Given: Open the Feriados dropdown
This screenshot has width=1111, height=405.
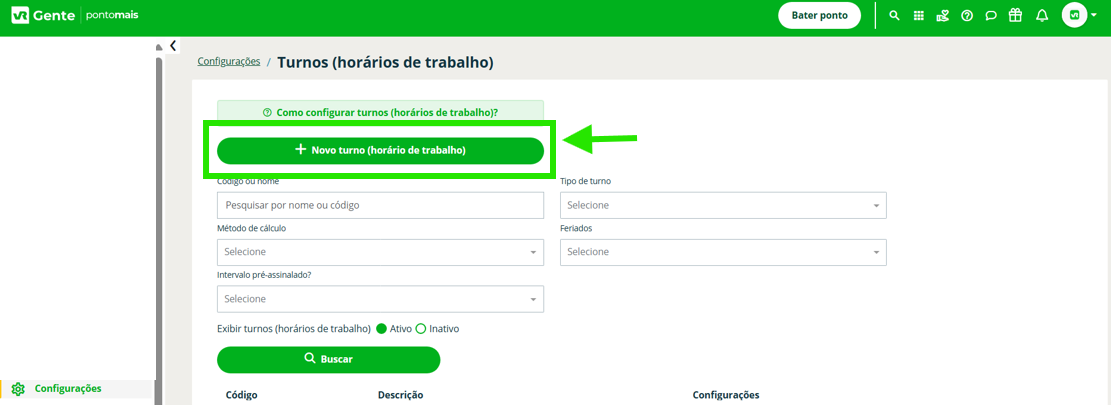Looking at the screenshot, I should pyautogui.click(x=723, y=252).
